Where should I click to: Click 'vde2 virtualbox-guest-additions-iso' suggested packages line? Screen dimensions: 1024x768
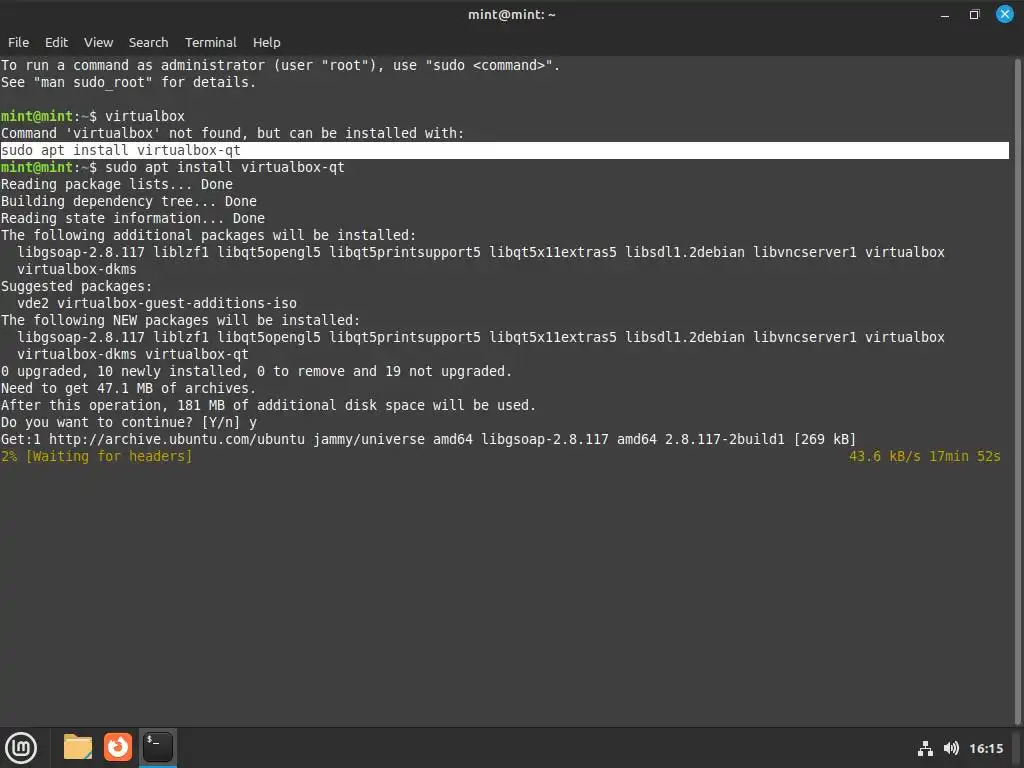coord(157,303)
